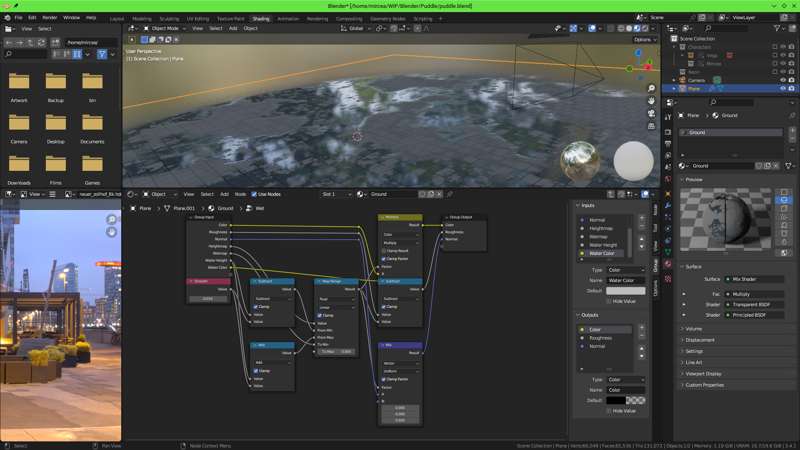The image size is (800, 450).
Task: Click the pan hand icon in the viewport
Action: point(652,102)
